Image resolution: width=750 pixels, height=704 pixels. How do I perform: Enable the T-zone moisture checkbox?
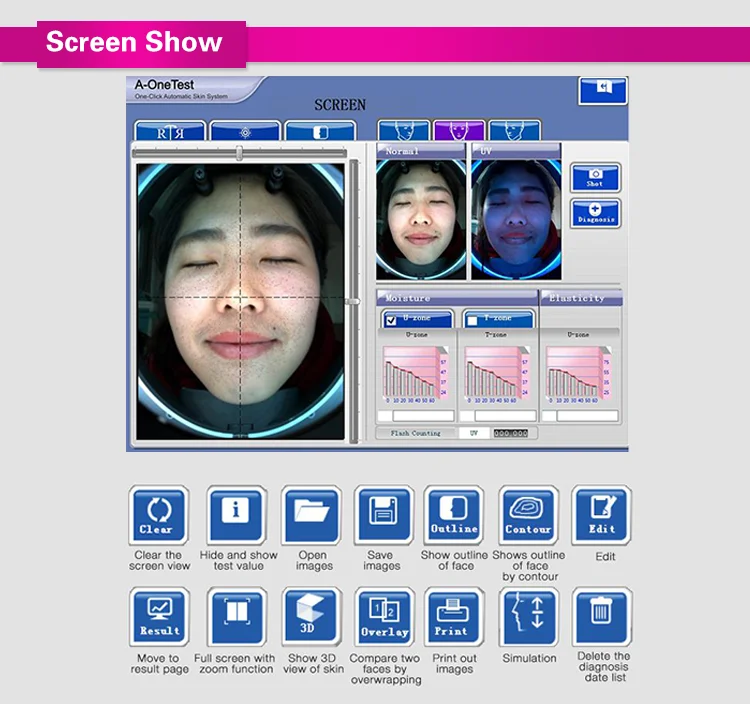coord(472,321)
